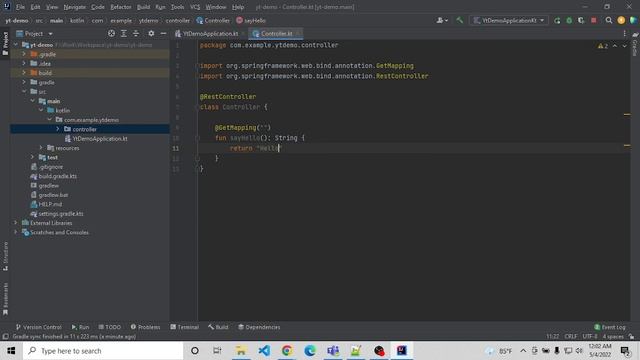This screenshot has width=640, height=360.
Task: Open the Bookmarks sidebar tool button
Action: point(5,299)
